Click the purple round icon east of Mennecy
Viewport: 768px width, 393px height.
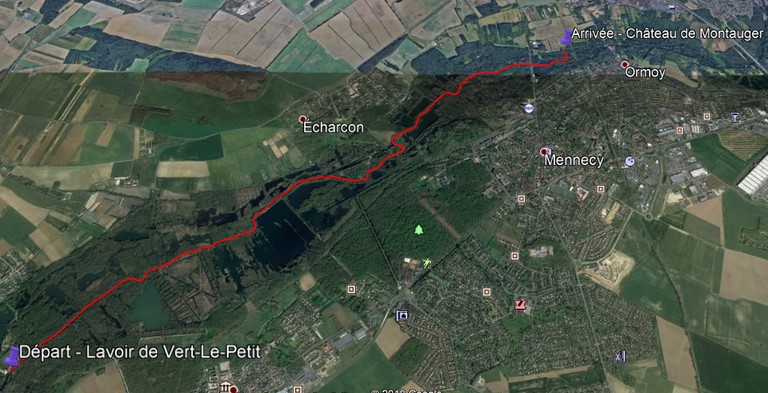coord(629,161)
